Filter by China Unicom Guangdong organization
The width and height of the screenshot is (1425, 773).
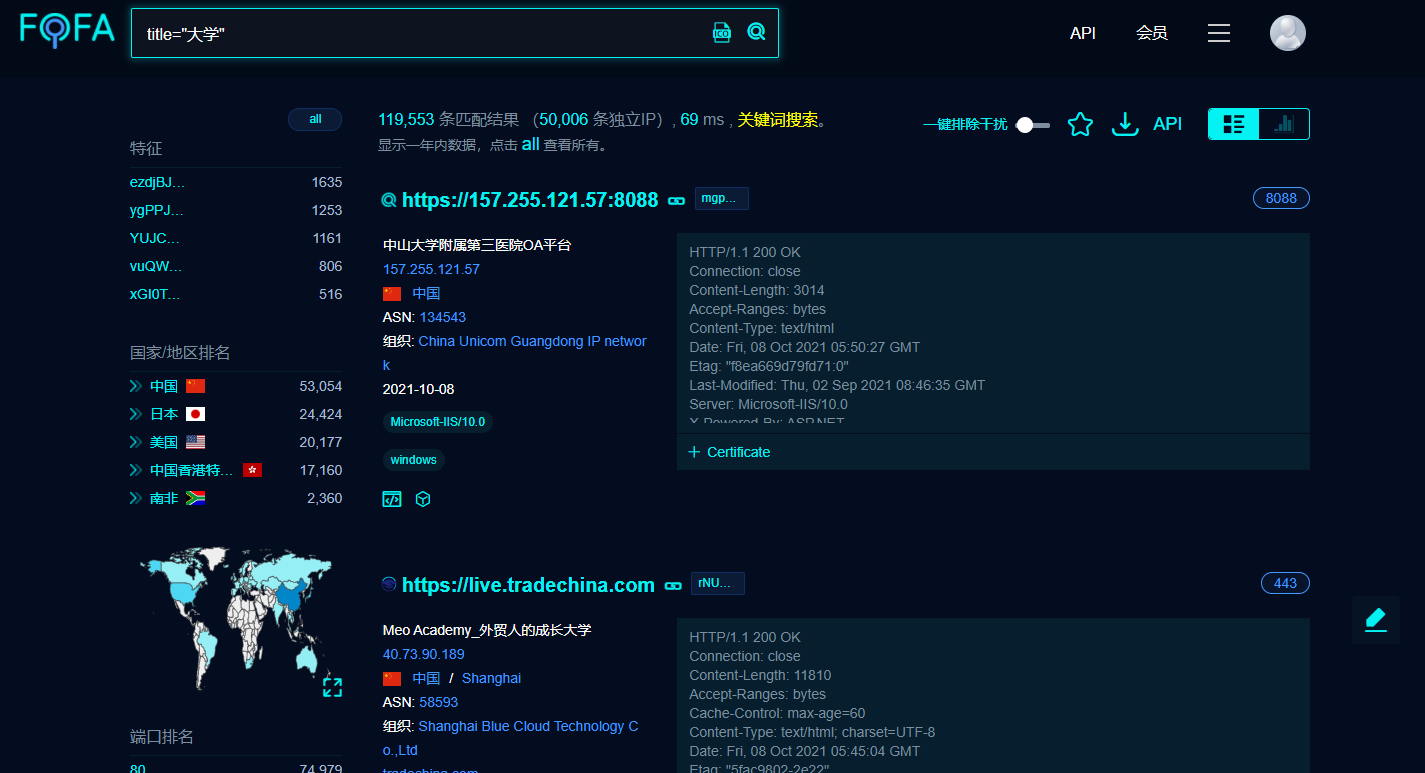(515, 353)
